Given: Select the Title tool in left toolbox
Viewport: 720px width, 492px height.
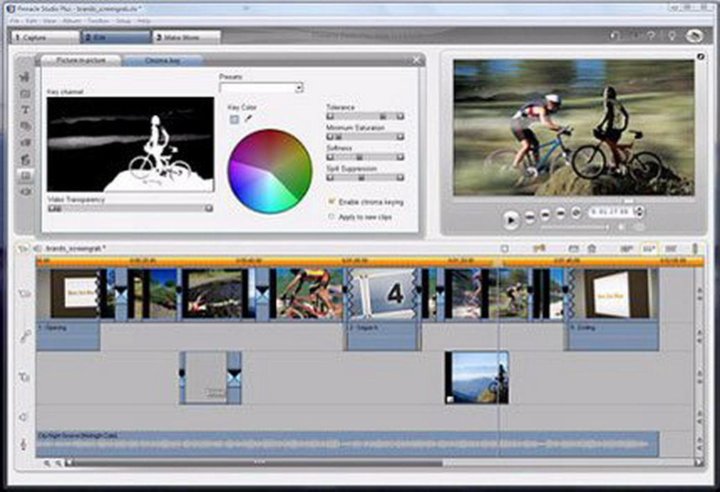Looking at the screenshot, I should [x=26, y=109].
